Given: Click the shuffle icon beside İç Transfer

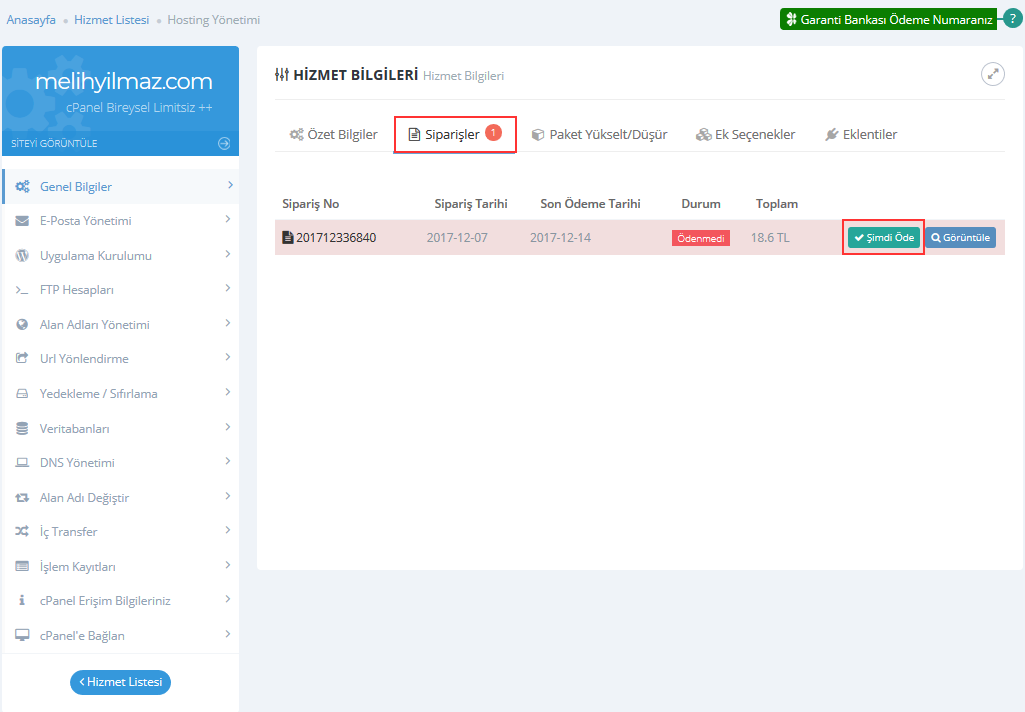Looking at the screenshot, I should (x=22, y=532).
